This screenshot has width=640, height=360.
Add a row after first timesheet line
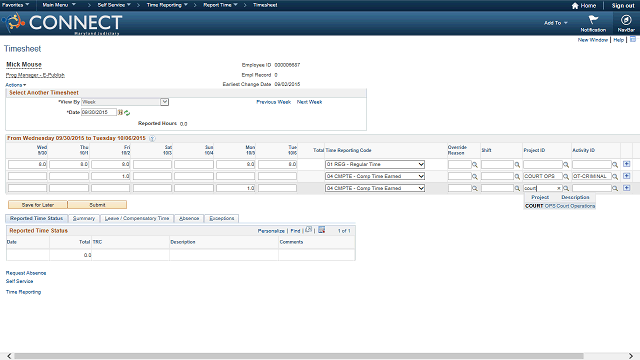[627, 164]
